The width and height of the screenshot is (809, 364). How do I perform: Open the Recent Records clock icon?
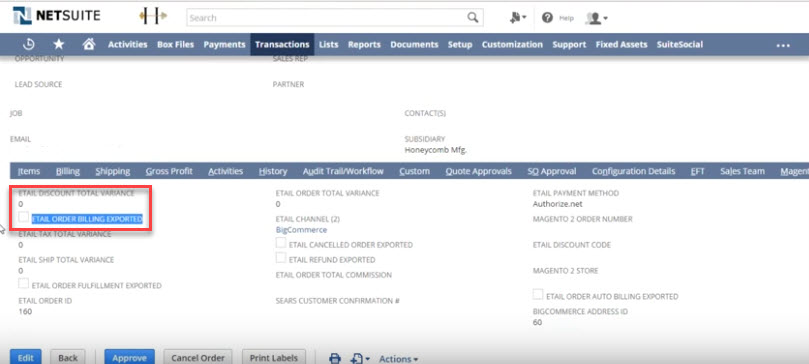(x=29, y=44)
